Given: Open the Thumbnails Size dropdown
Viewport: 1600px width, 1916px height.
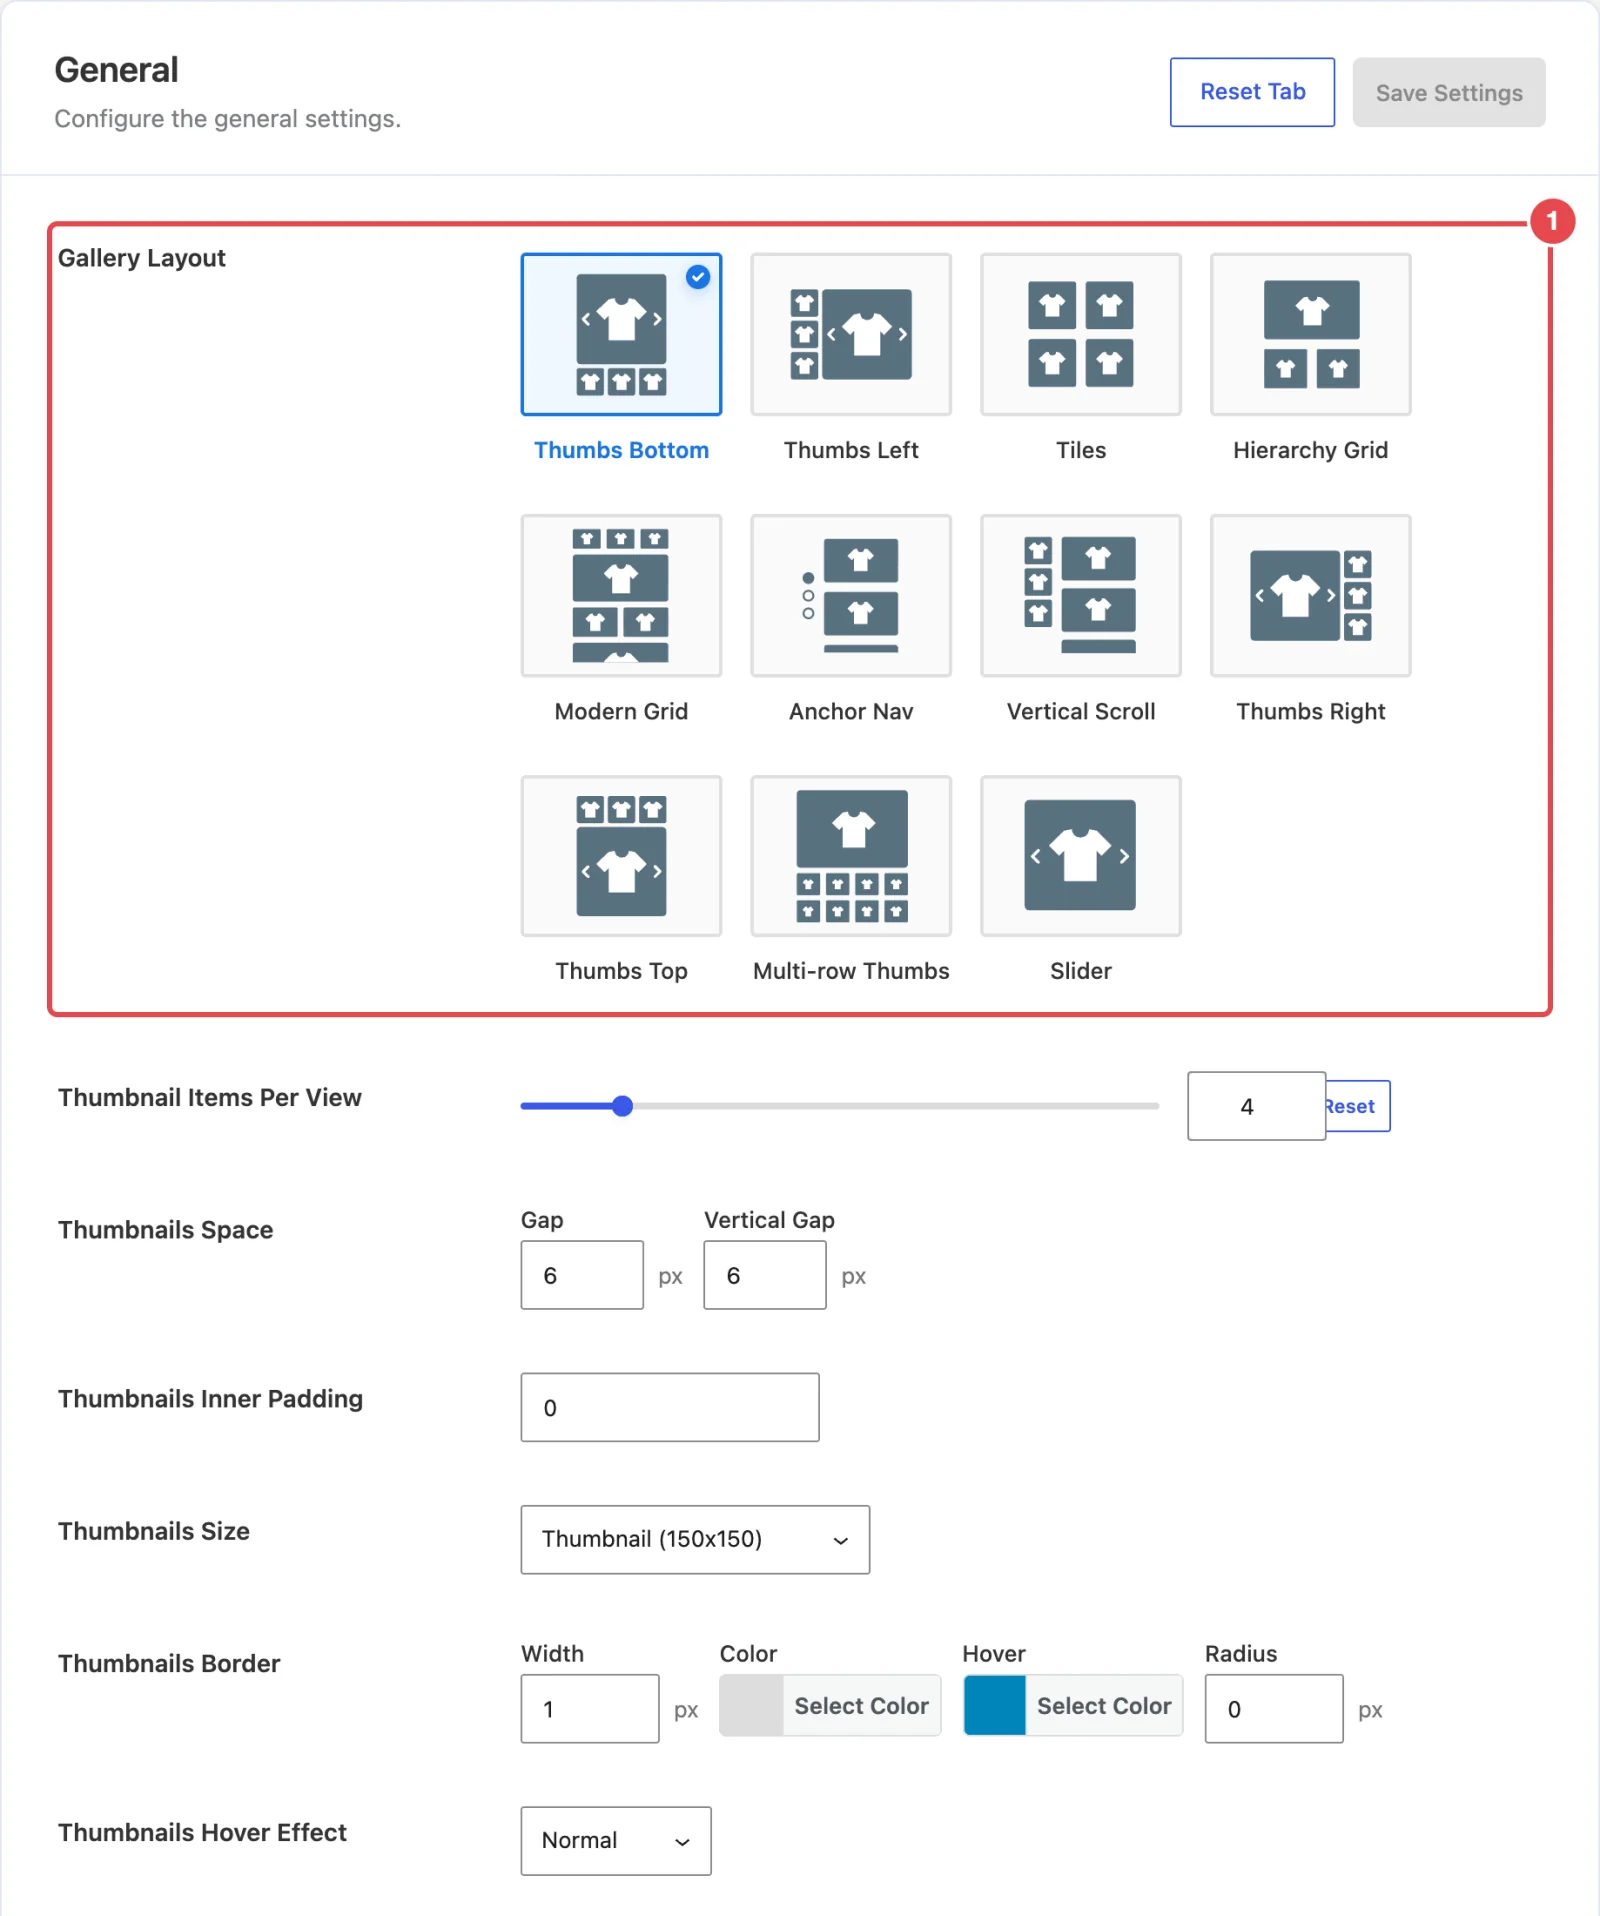Looking at the screenshot, I should (695, 1539).
